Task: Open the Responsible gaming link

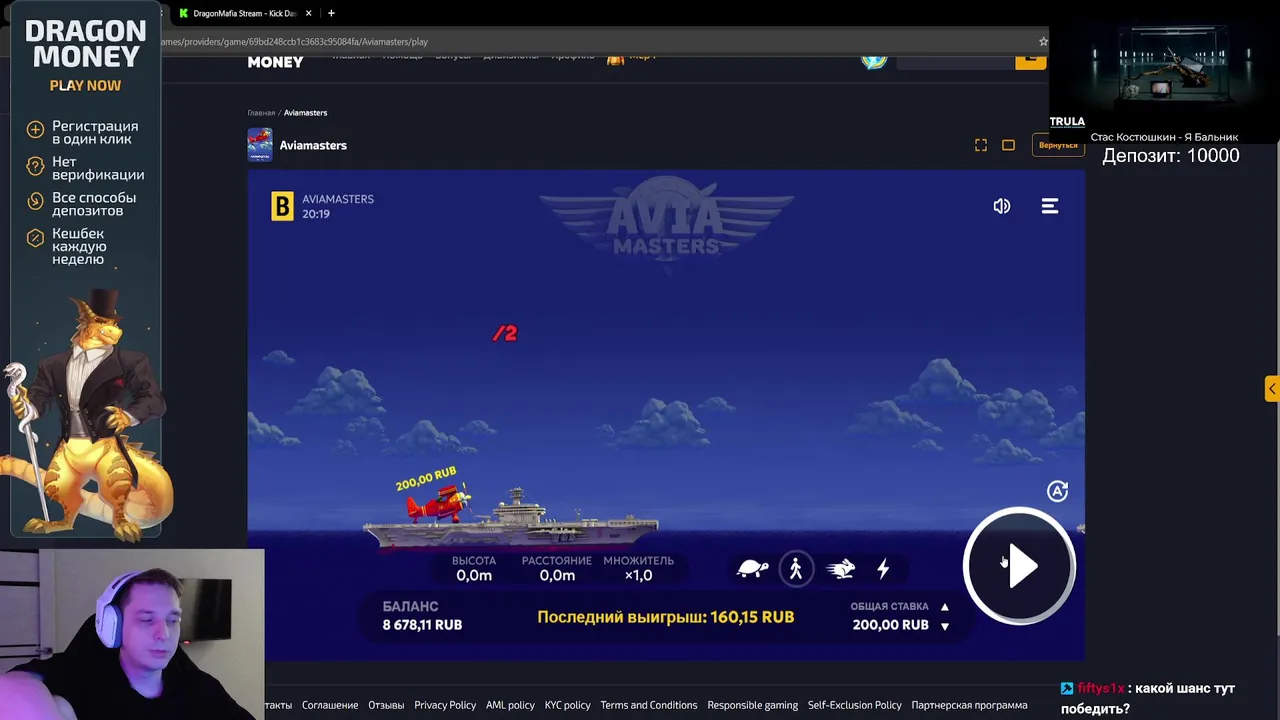Action: pos(753,705)
